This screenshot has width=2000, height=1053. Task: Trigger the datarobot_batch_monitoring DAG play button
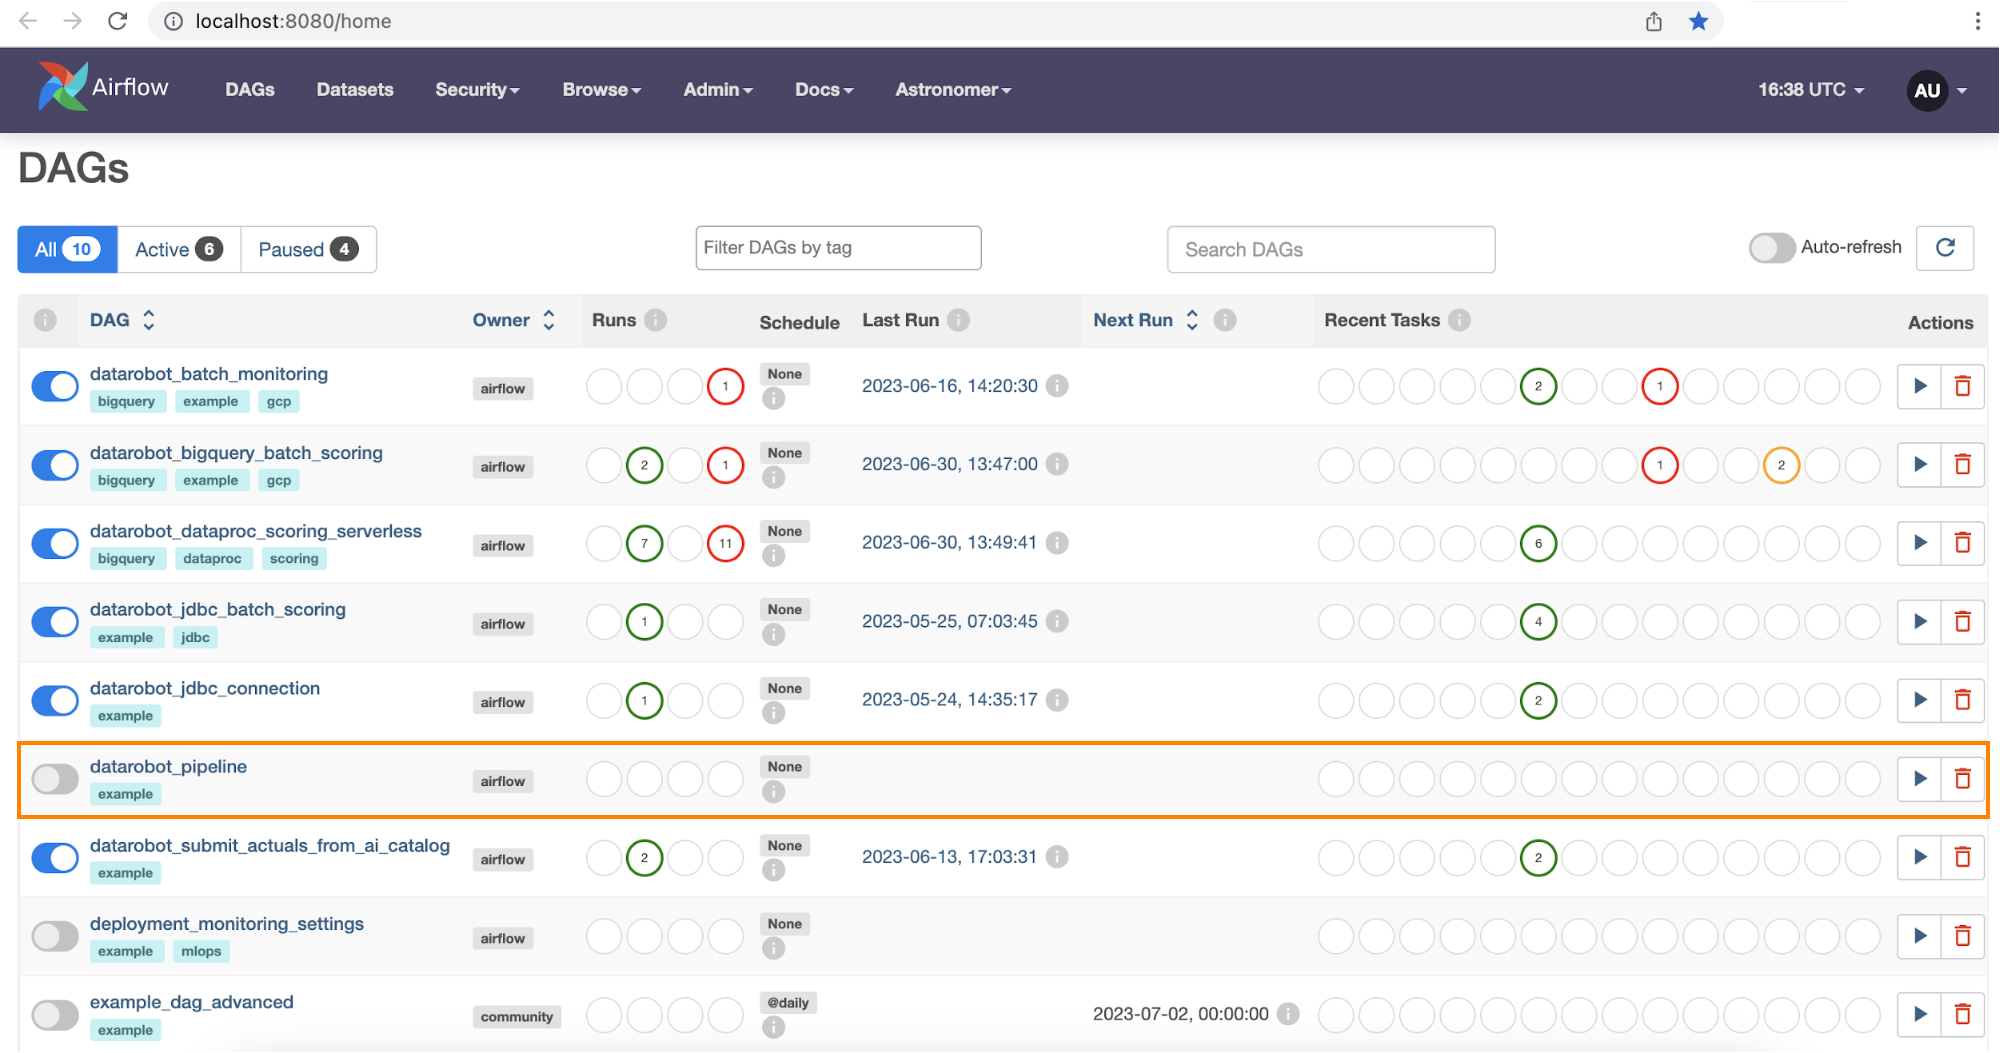point(1919,386)
